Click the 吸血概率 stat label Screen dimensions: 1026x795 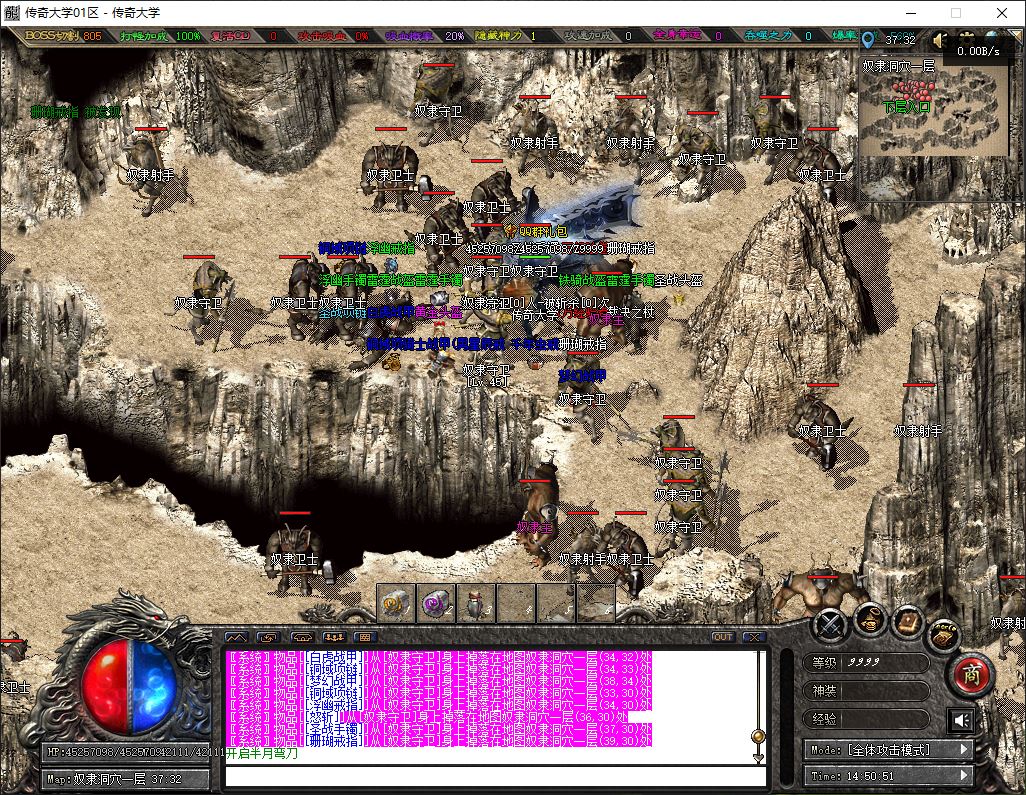tap(409, 35)
